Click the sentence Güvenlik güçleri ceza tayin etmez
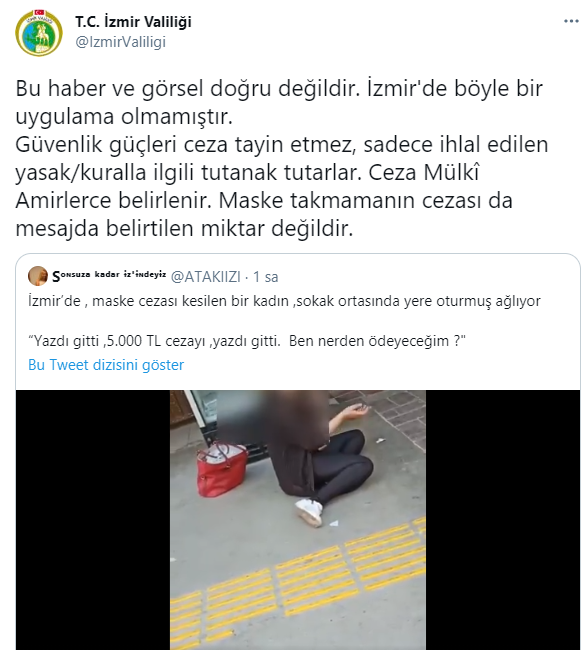The height and width of the screenshot is (650, 582). pos(184,145)
